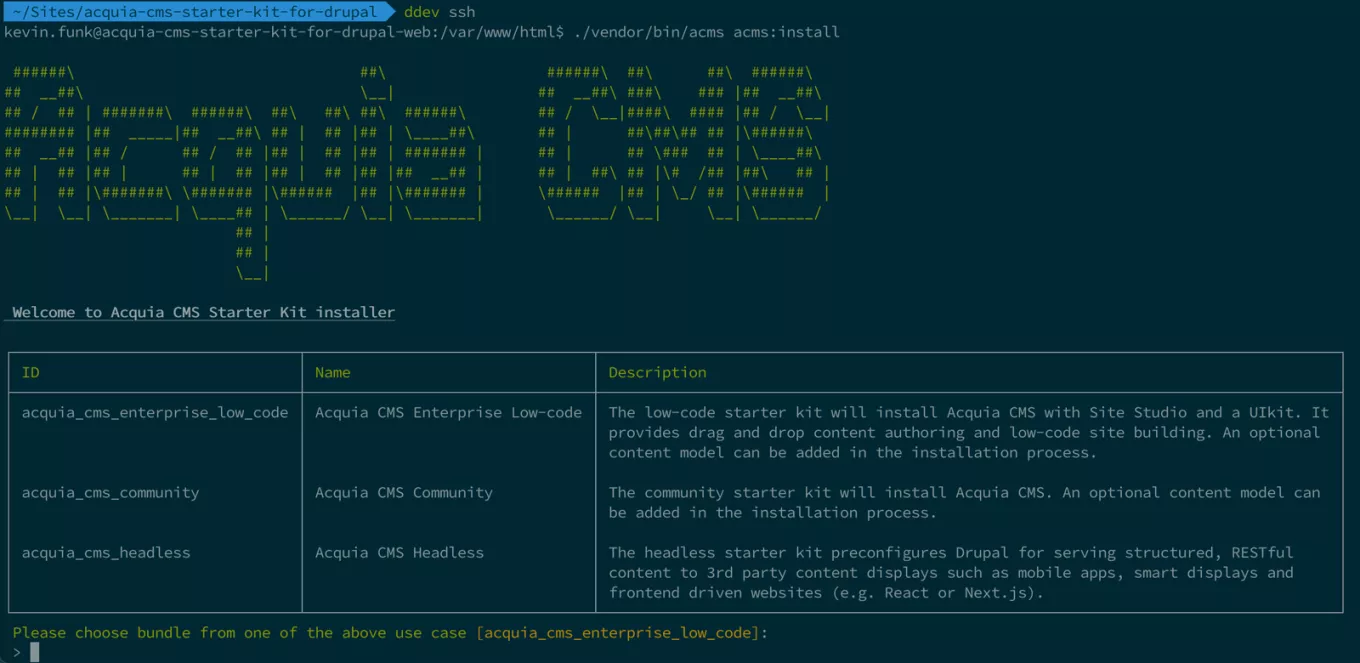
Task: Focus the terminal input cursor after '>'
Action: click(x=34, y=652)
